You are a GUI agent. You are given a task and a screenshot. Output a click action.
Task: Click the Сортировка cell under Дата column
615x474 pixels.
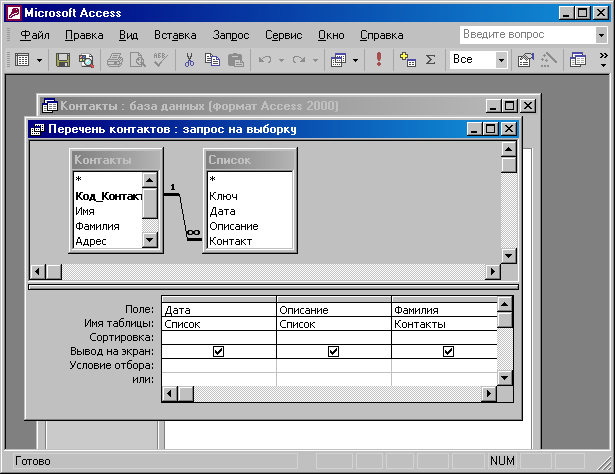pos(219,338)
